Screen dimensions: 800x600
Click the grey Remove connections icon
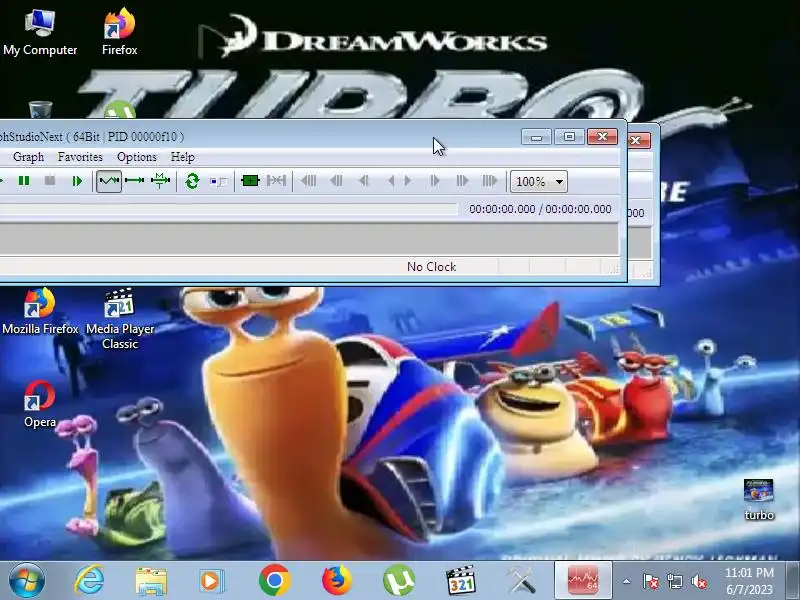point(277,181)
